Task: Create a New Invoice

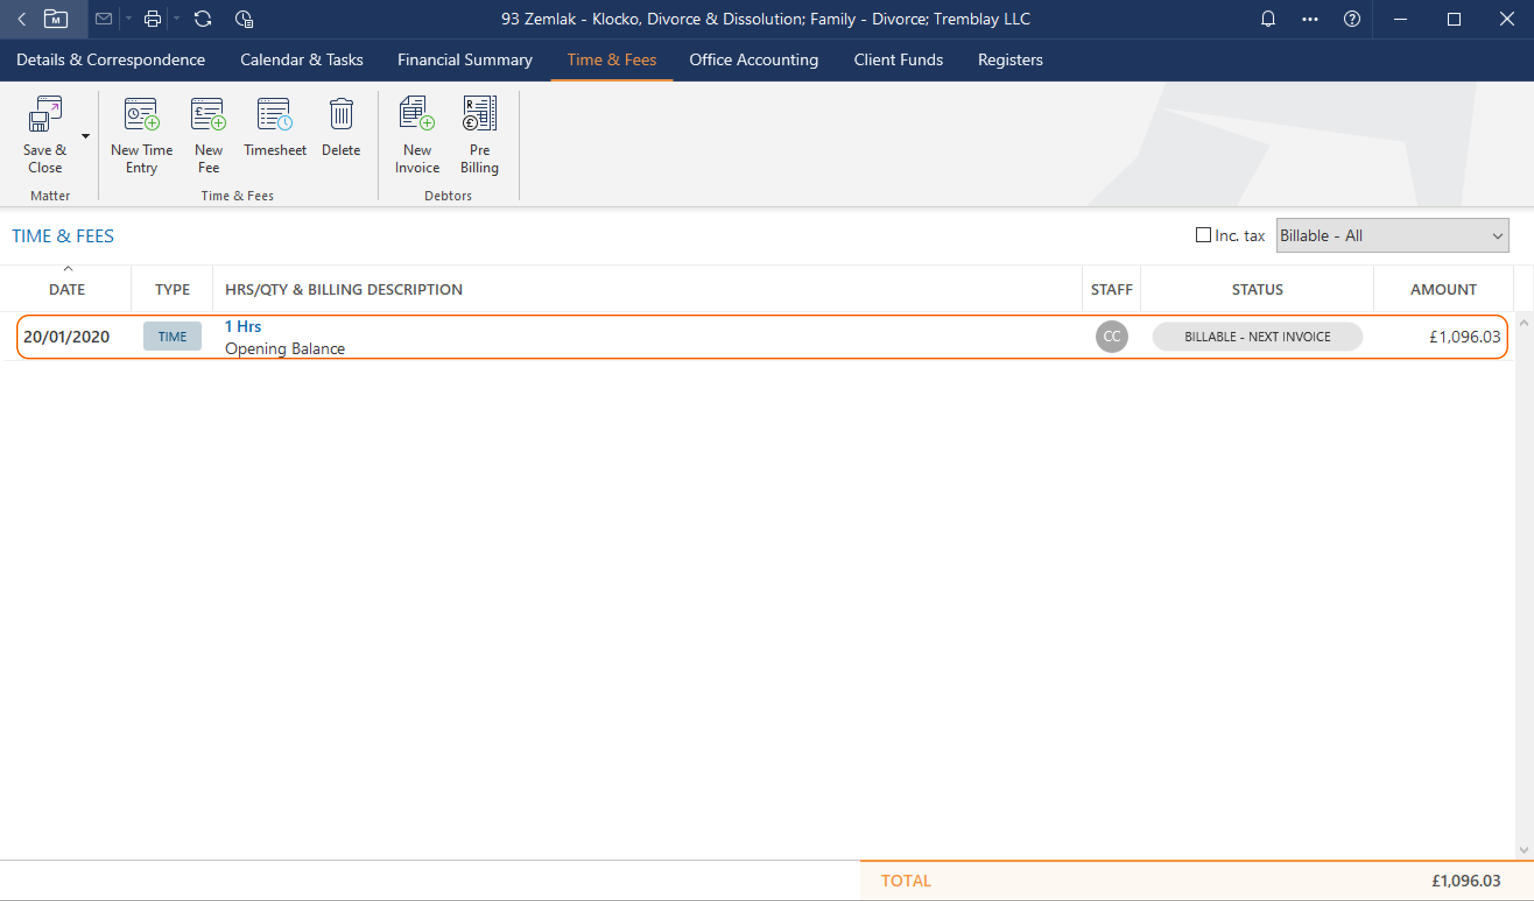Action: 417,116
